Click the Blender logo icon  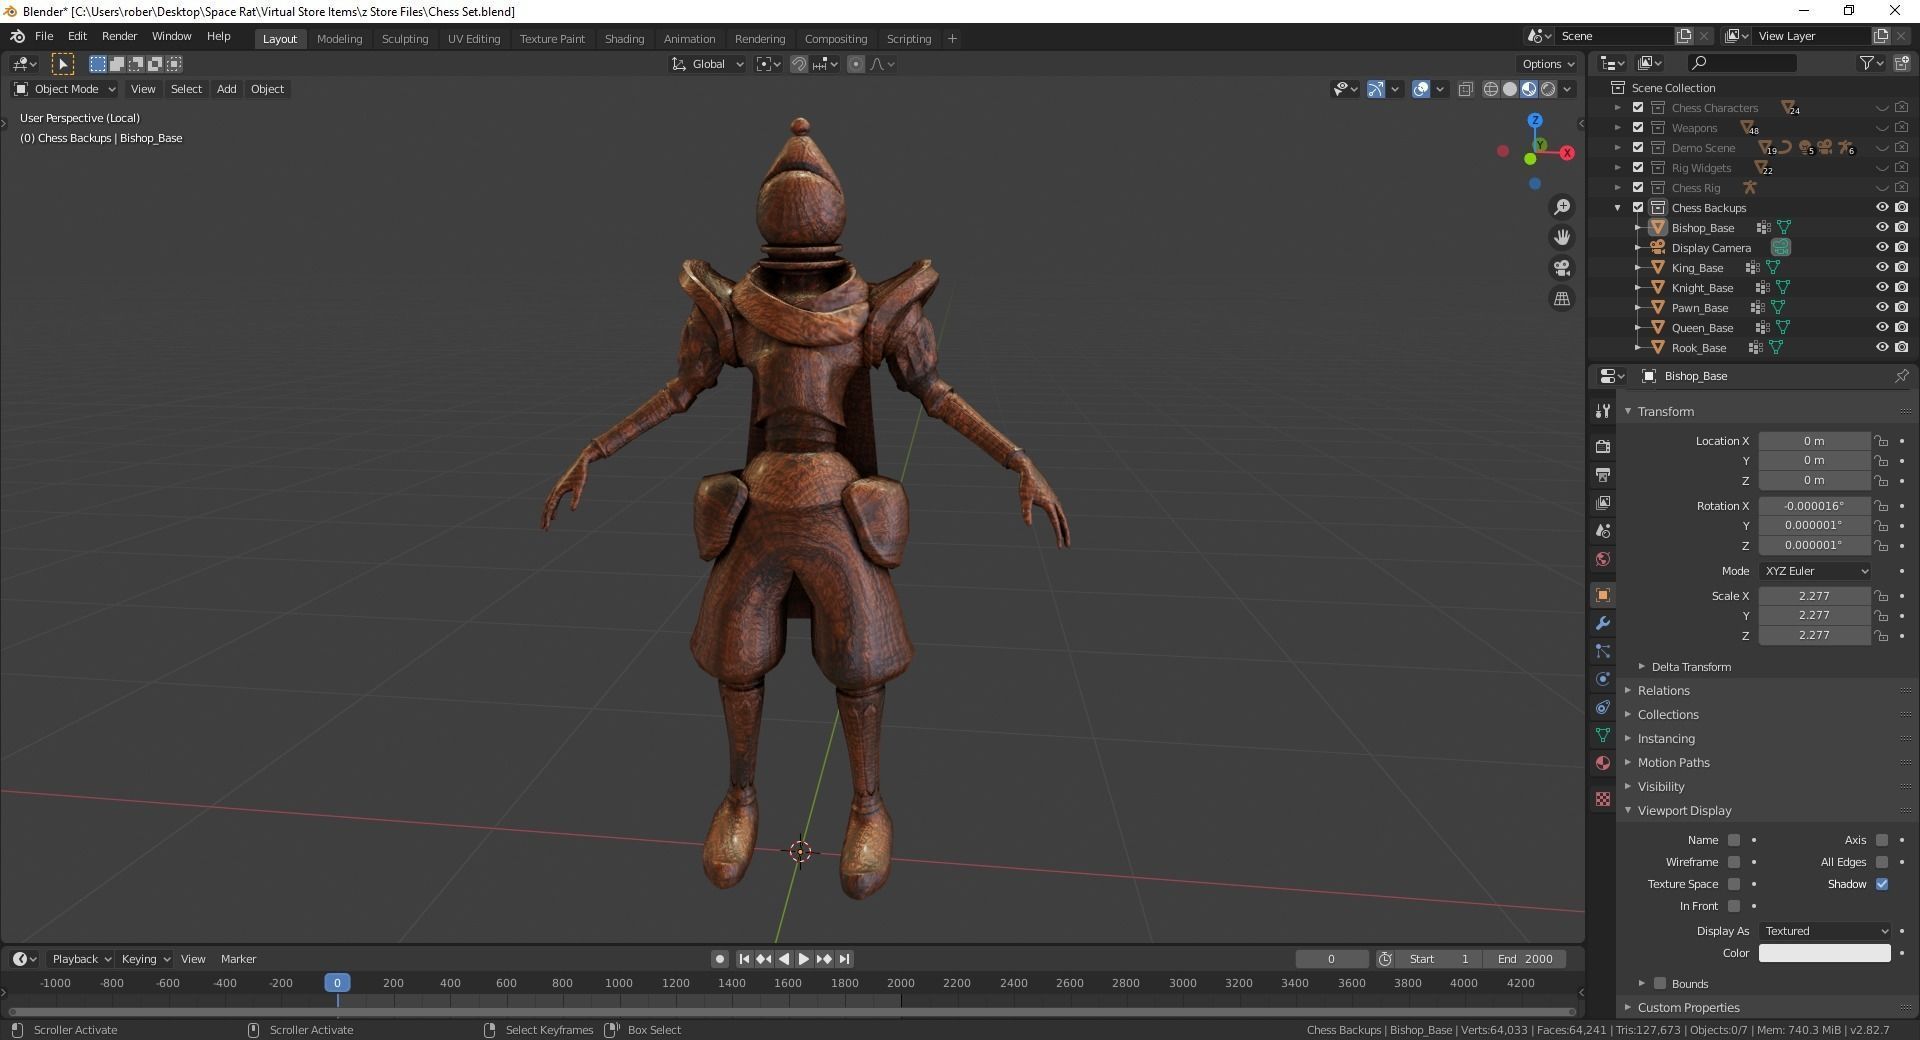click(x=17, y=36)
